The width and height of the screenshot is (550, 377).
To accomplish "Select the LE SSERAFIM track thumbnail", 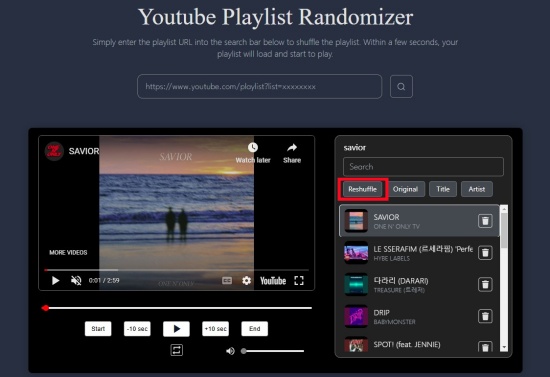I will pyautogui.click(x=356, y=253).
